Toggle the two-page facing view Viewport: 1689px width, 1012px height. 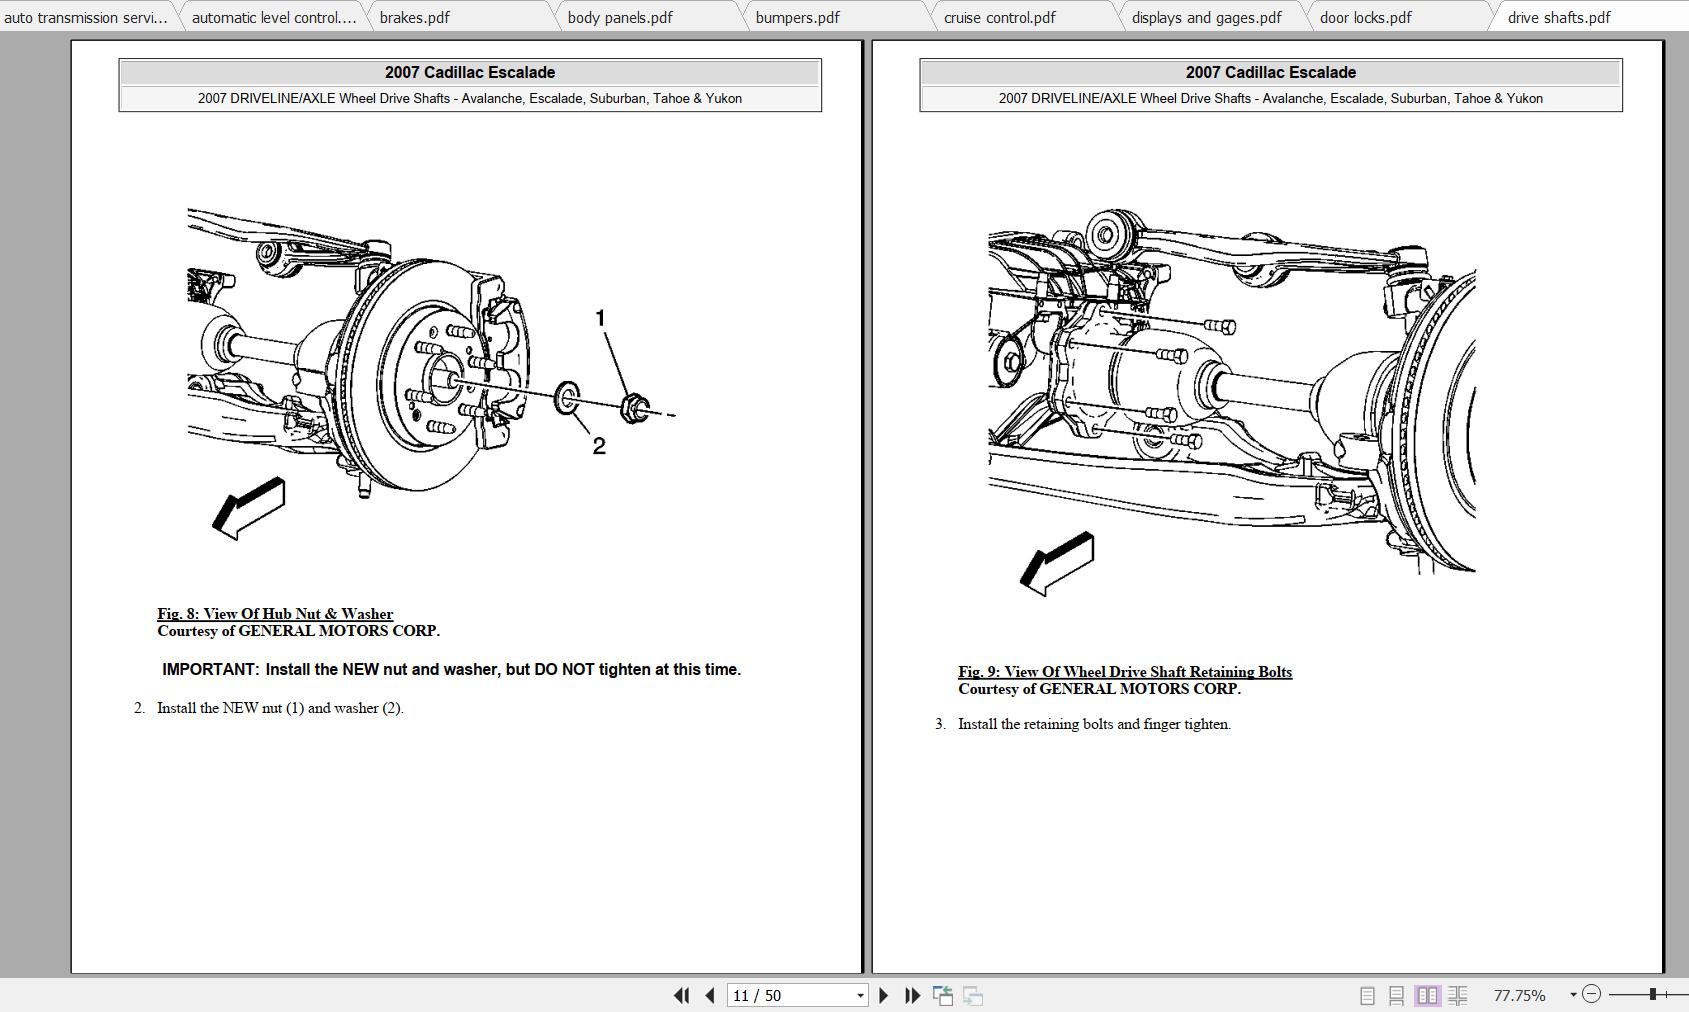pos(1427,995)
